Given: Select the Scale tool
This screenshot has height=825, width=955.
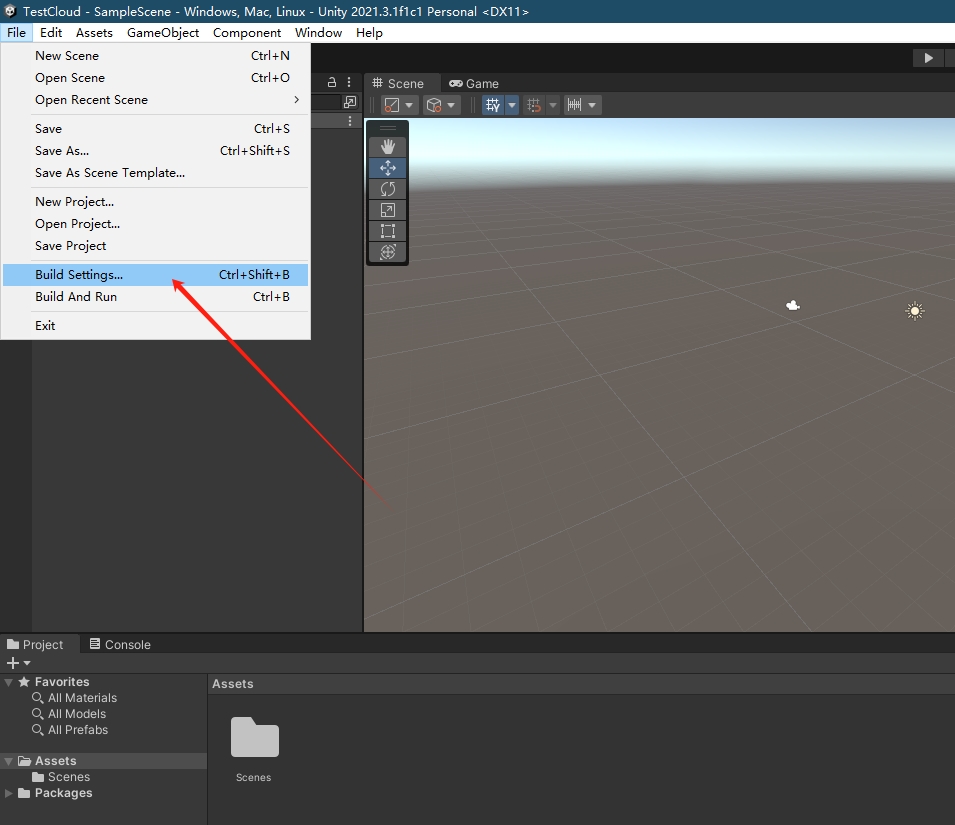Looking at the screenshot, I should (388, 210).
